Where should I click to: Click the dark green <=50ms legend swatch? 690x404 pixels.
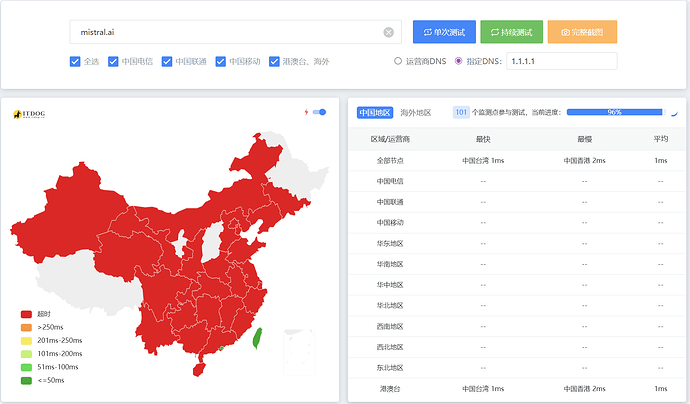26,380
